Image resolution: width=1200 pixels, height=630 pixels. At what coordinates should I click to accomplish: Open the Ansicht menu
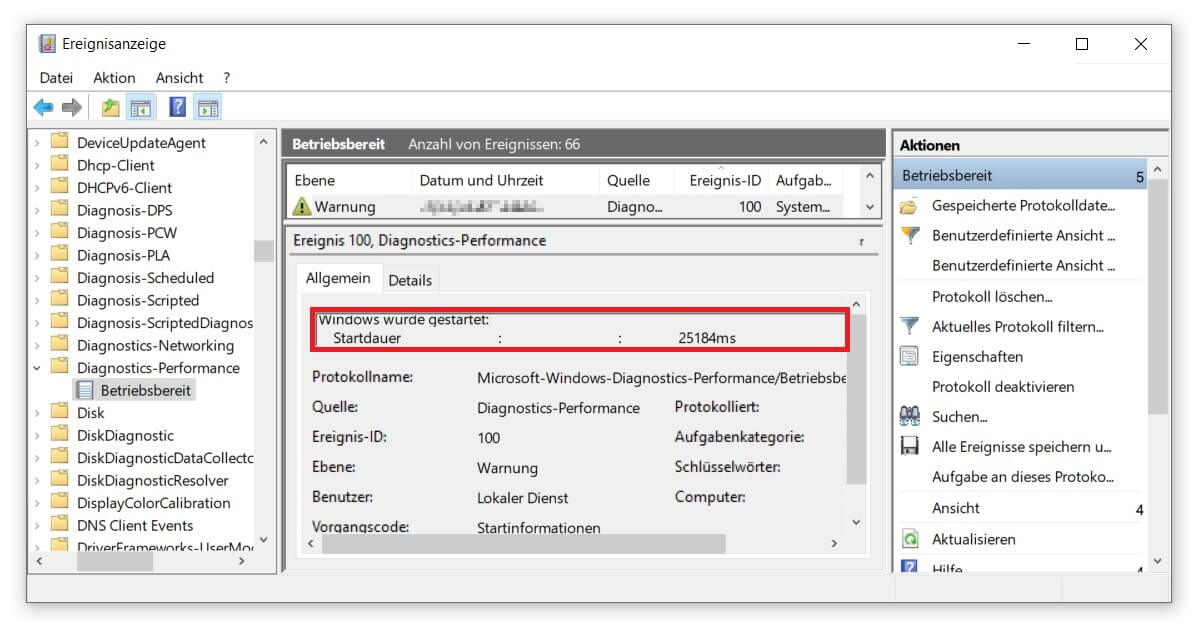179,77
